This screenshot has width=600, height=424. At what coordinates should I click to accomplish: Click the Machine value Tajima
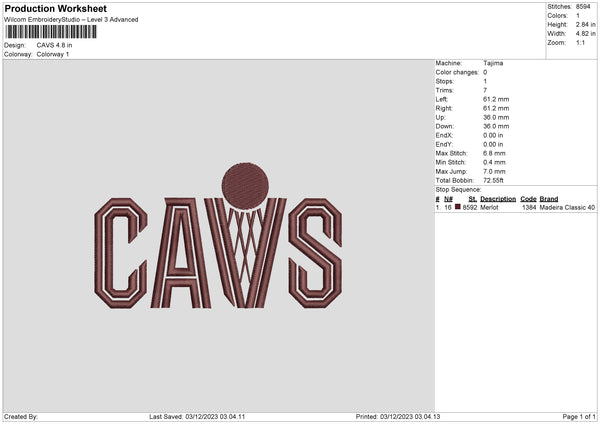493,62
